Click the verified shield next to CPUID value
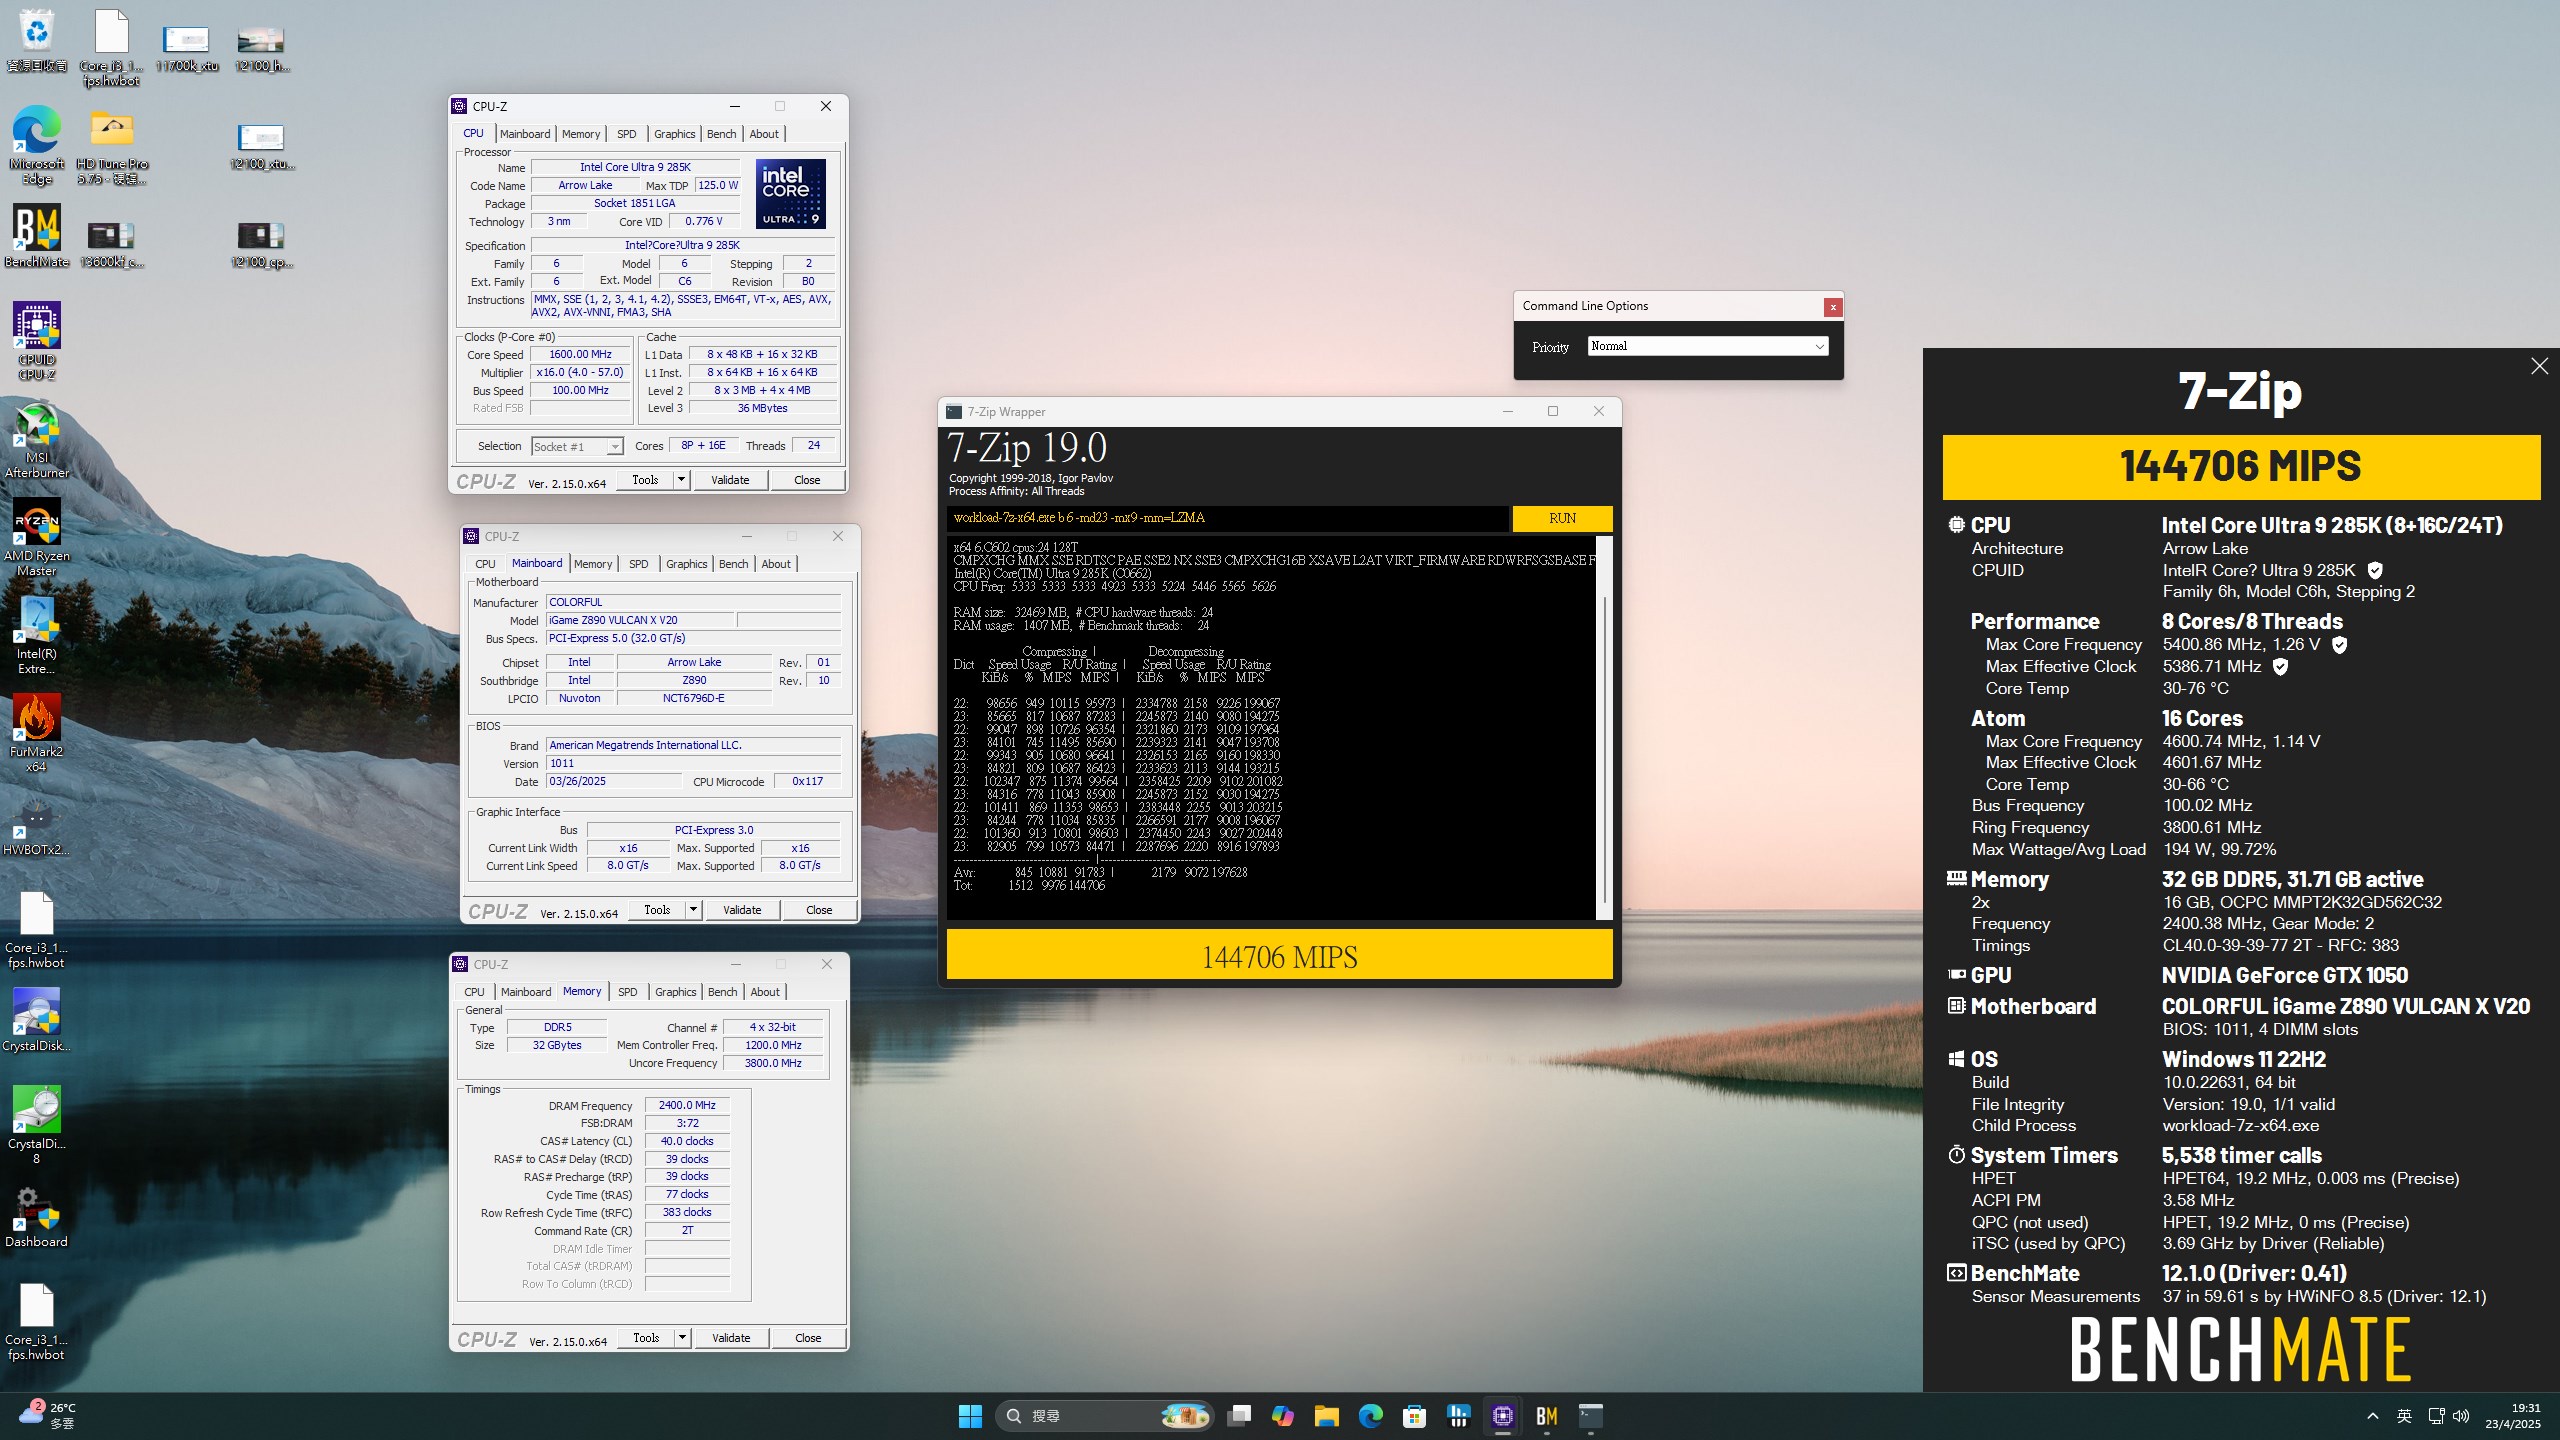Viewport: 2560px width, 1440px height. tap(2375, 570)
